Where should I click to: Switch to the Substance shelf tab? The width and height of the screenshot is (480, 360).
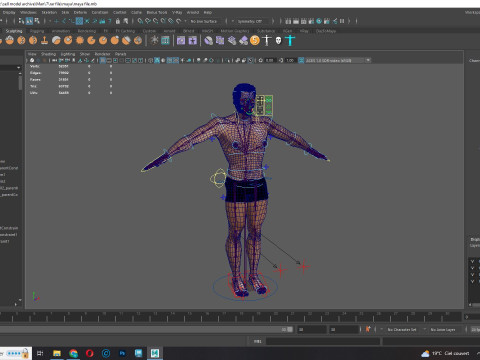(x=266, y=31)
